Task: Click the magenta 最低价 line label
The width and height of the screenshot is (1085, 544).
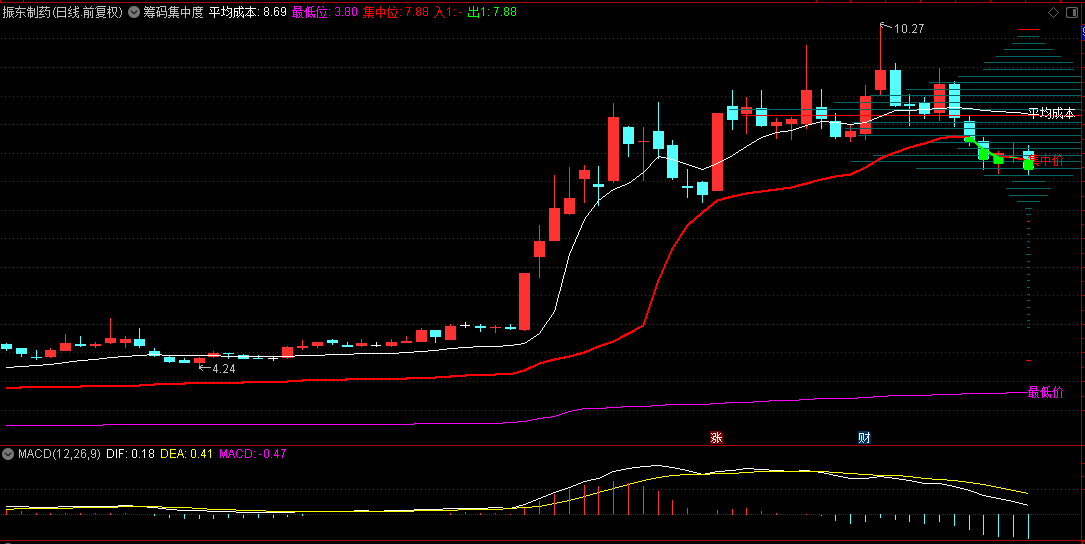Action: tap(1046, 392)
